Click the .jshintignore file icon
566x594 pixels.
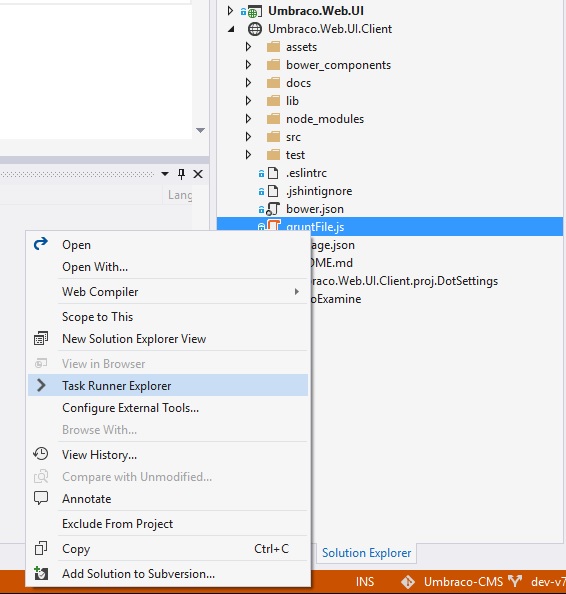pos(273,191)
